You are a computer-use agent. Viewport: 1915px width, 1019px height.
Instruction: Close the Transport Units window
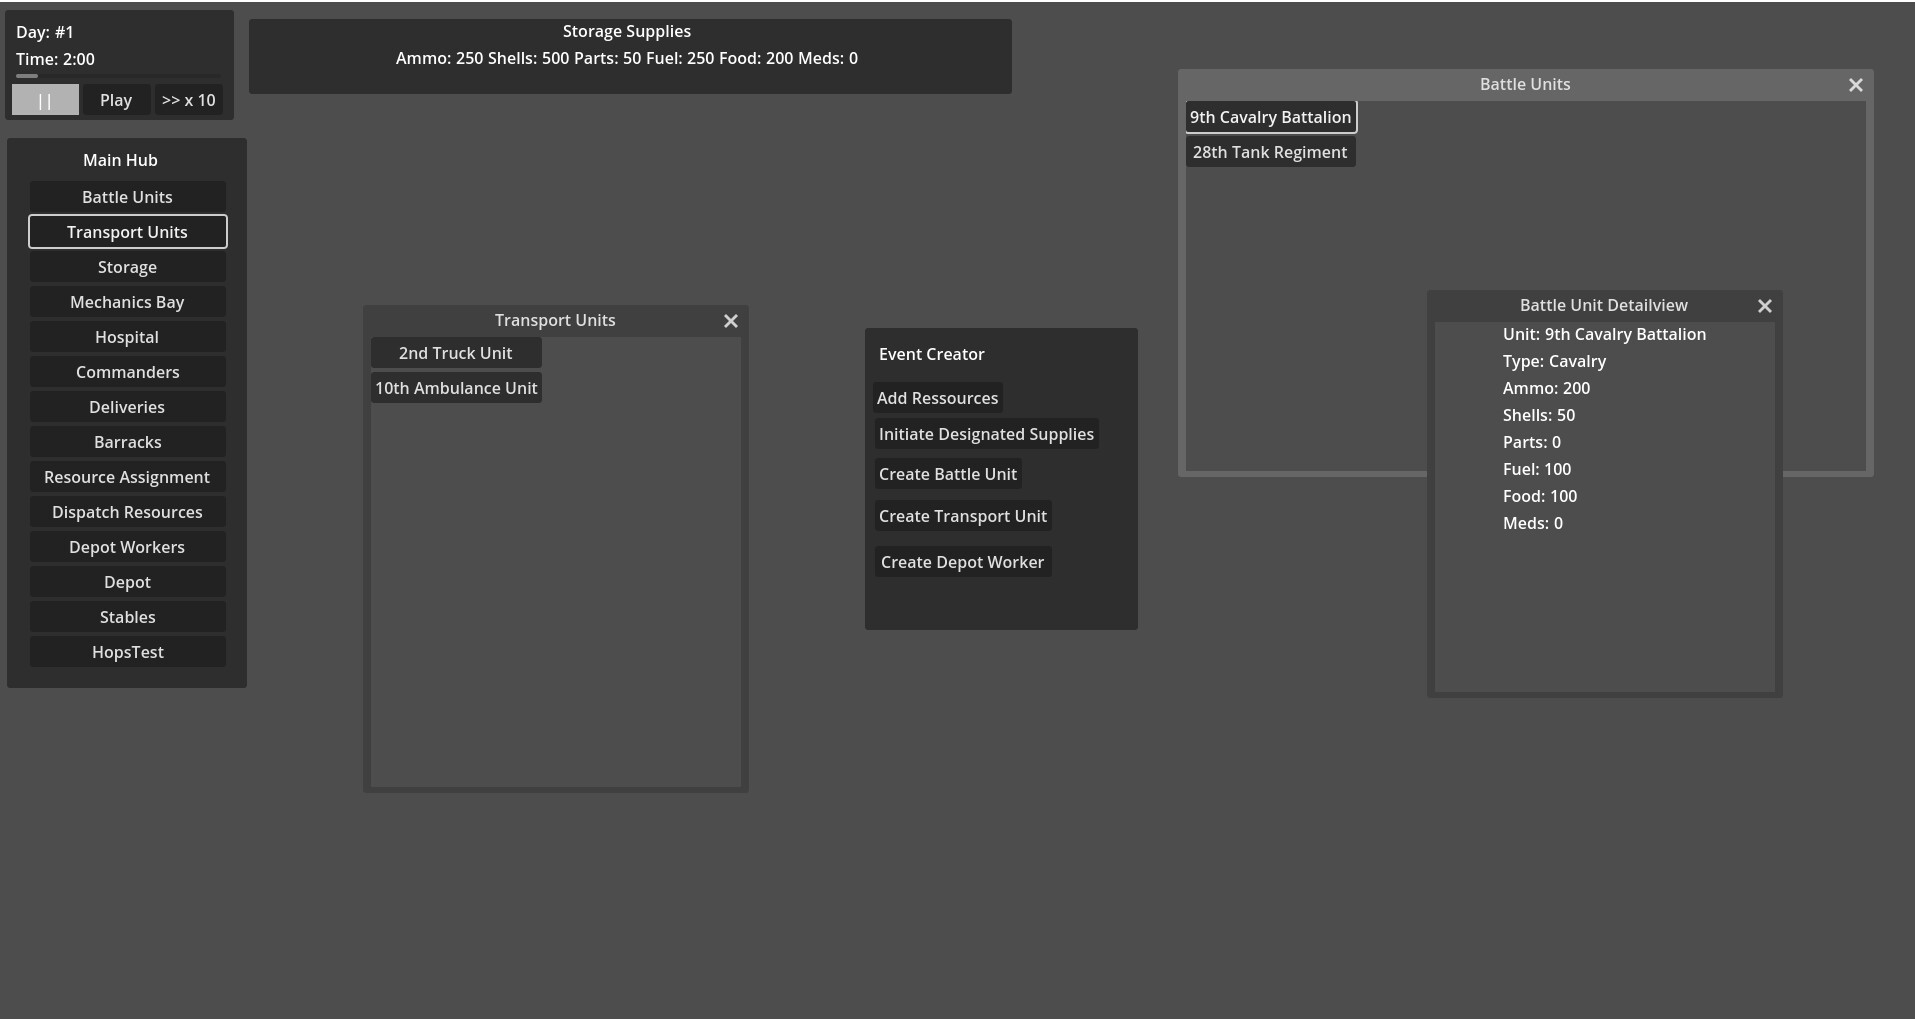pos(731,321)
